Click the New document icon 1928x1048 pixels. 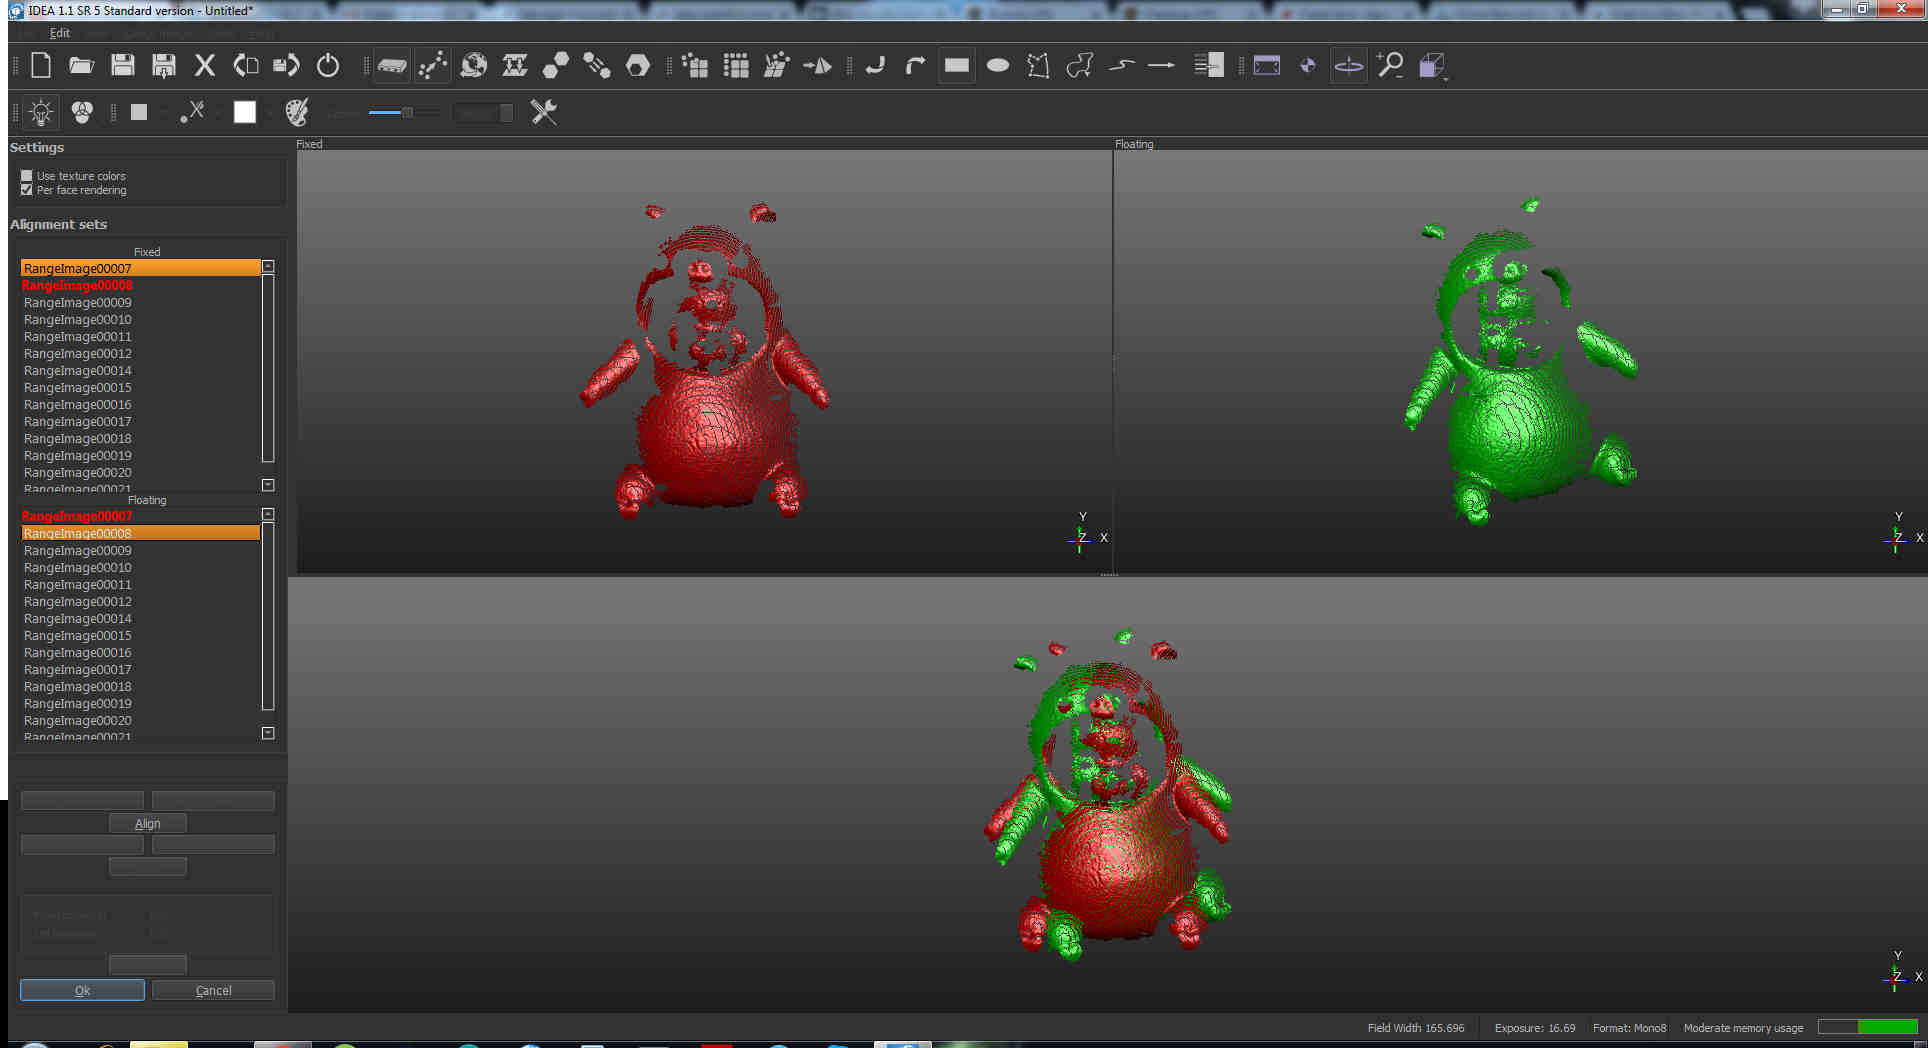click(x=41, y=66)
